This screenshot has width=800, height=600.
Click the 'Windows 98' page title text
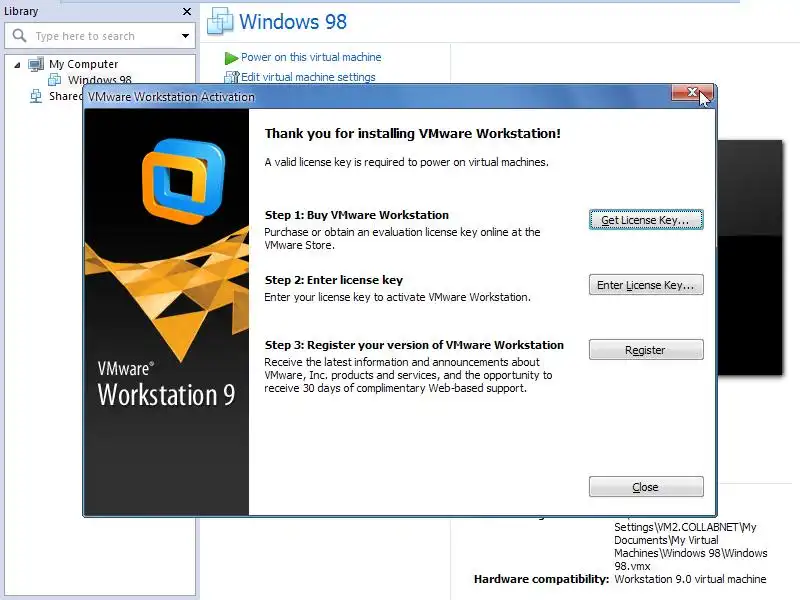293,21
